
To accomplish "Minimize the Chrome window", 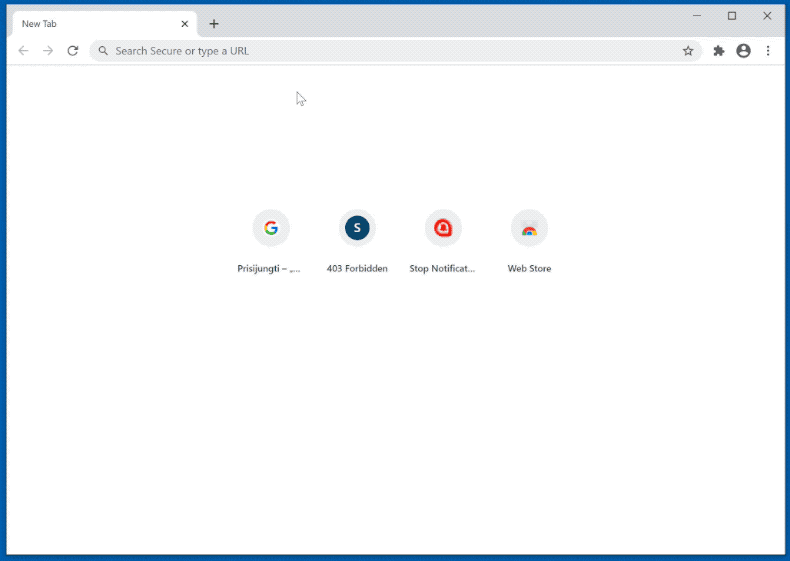I will click(x=697, y=16).
